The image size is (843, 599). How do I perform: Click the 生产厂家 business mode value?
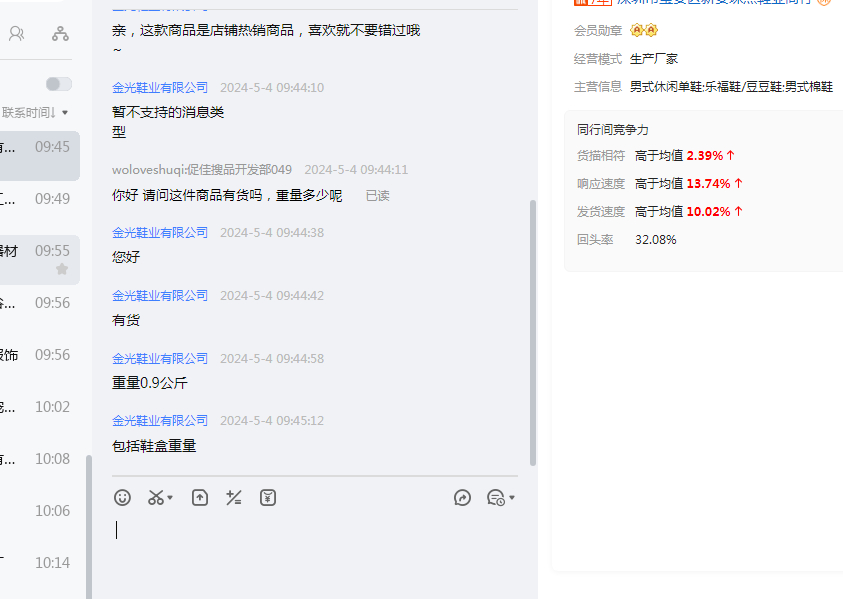[654, 59]
